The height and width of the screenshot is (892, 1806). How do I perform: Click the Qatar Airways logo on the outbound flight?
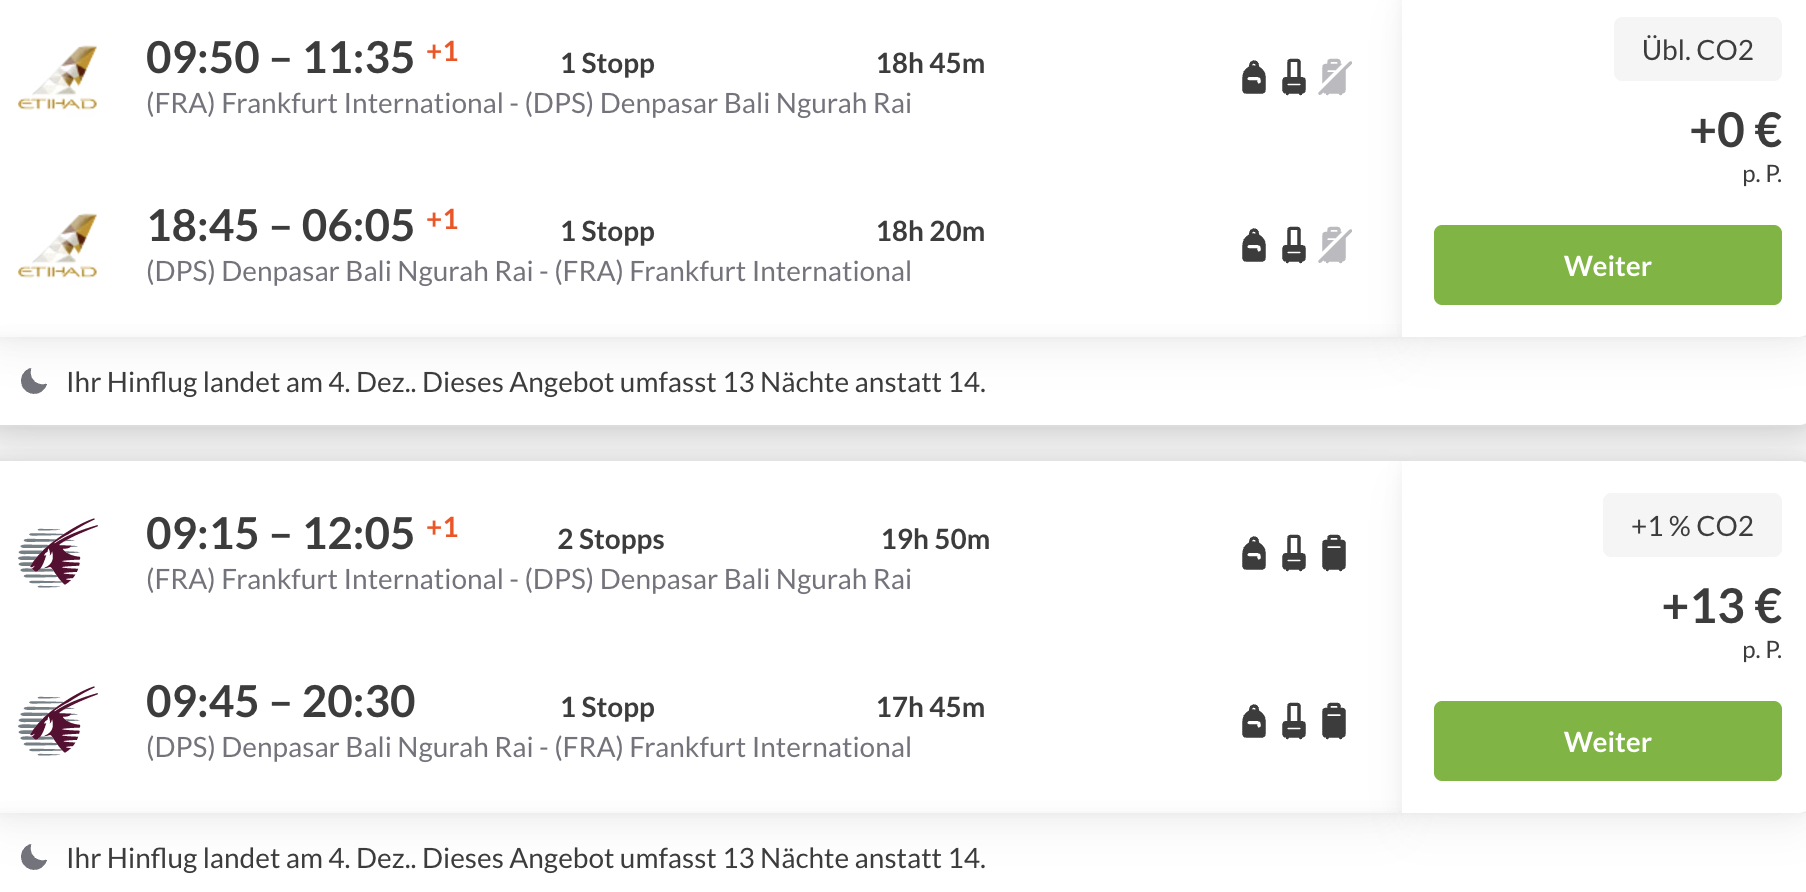coord(58,553)
